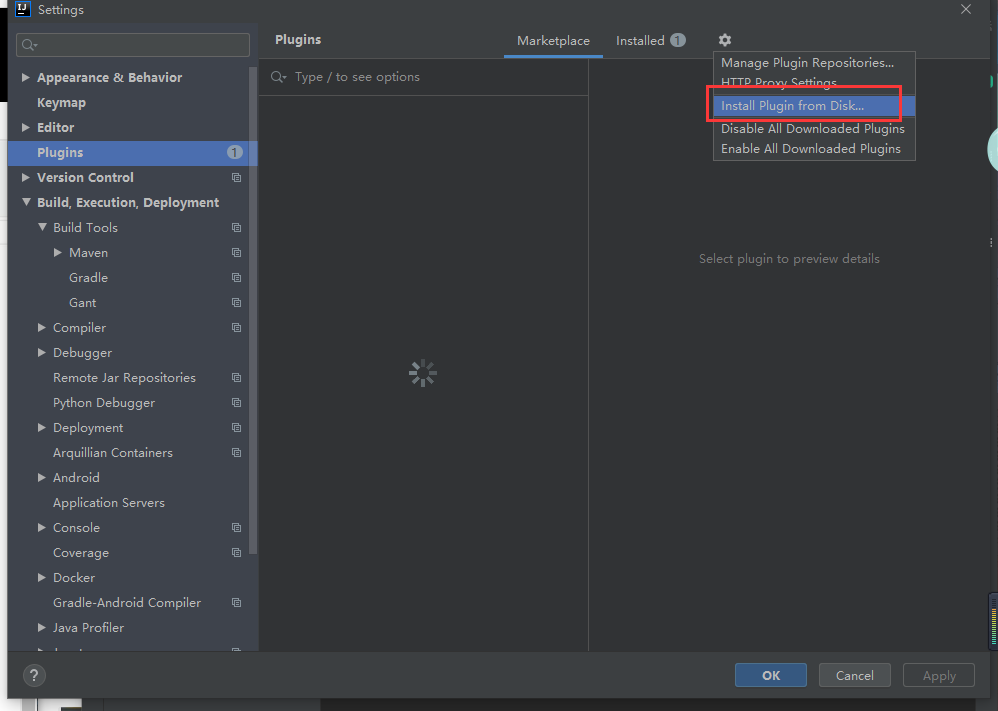Choose Install Plugin from Disk

coord(813,106)
